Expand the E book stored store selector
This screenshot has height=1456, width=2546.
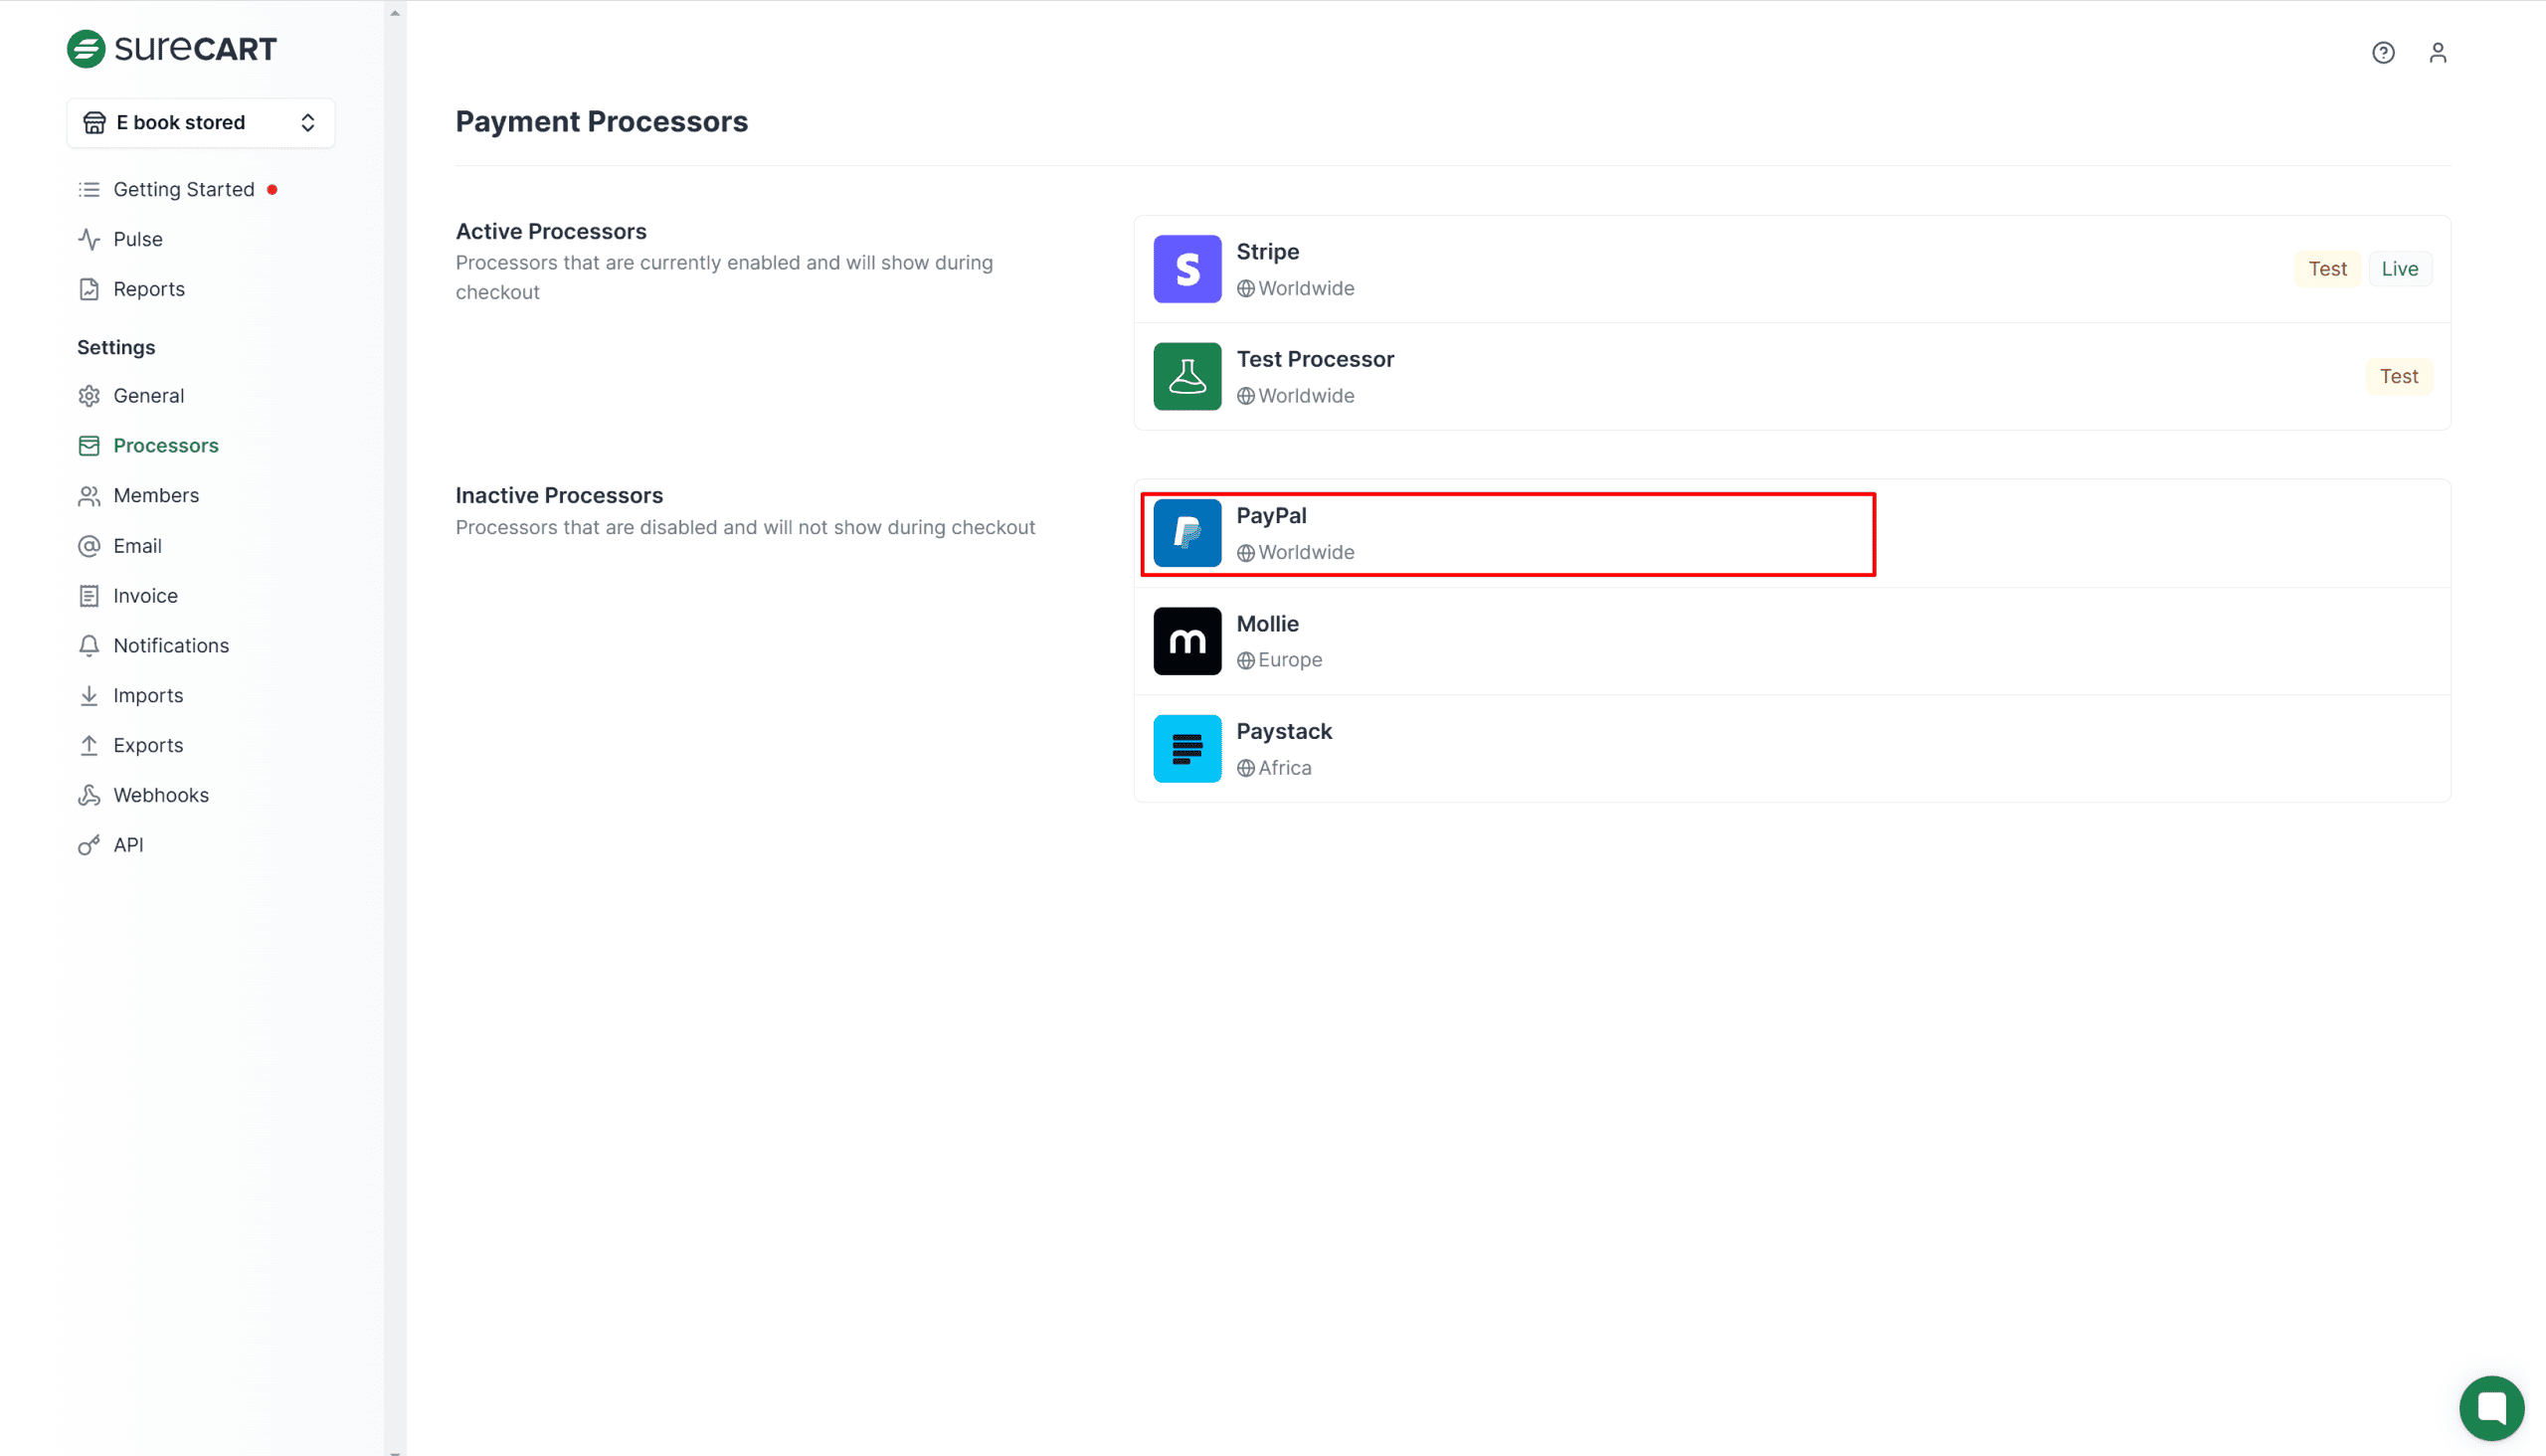180,122
